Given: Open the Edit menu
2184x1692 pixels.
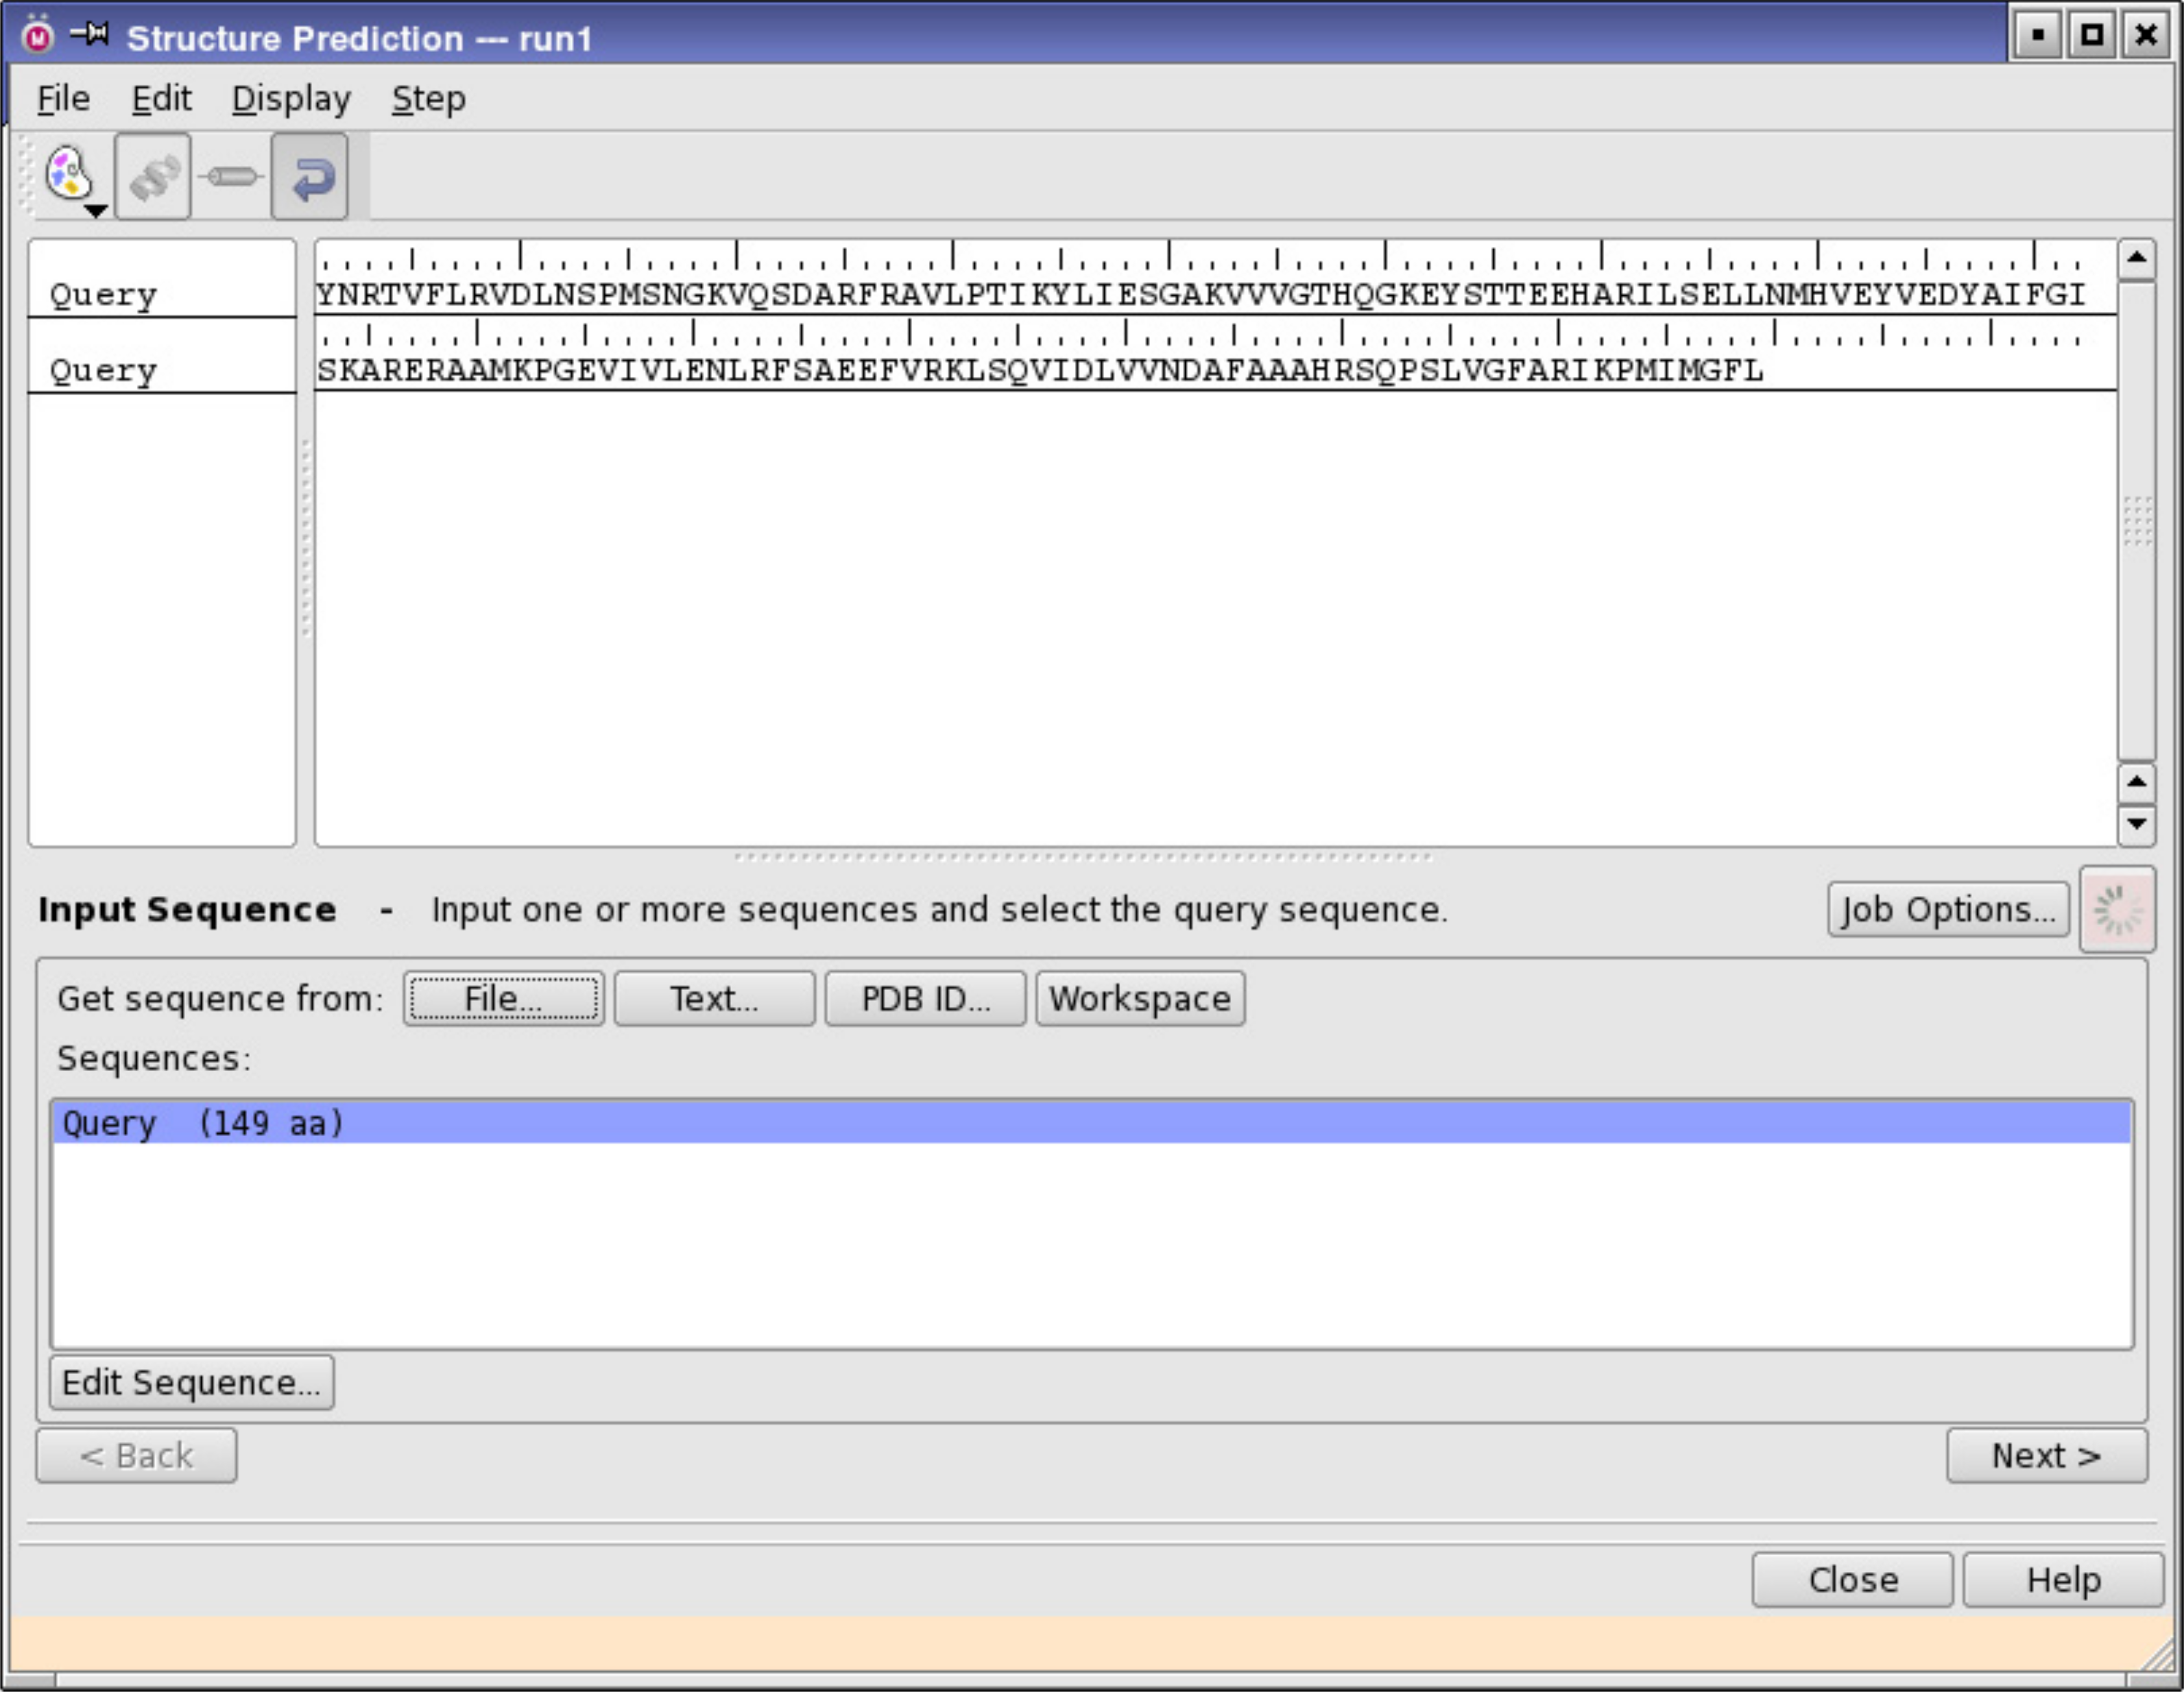Looking at the screenshot, I should (161, 98).
